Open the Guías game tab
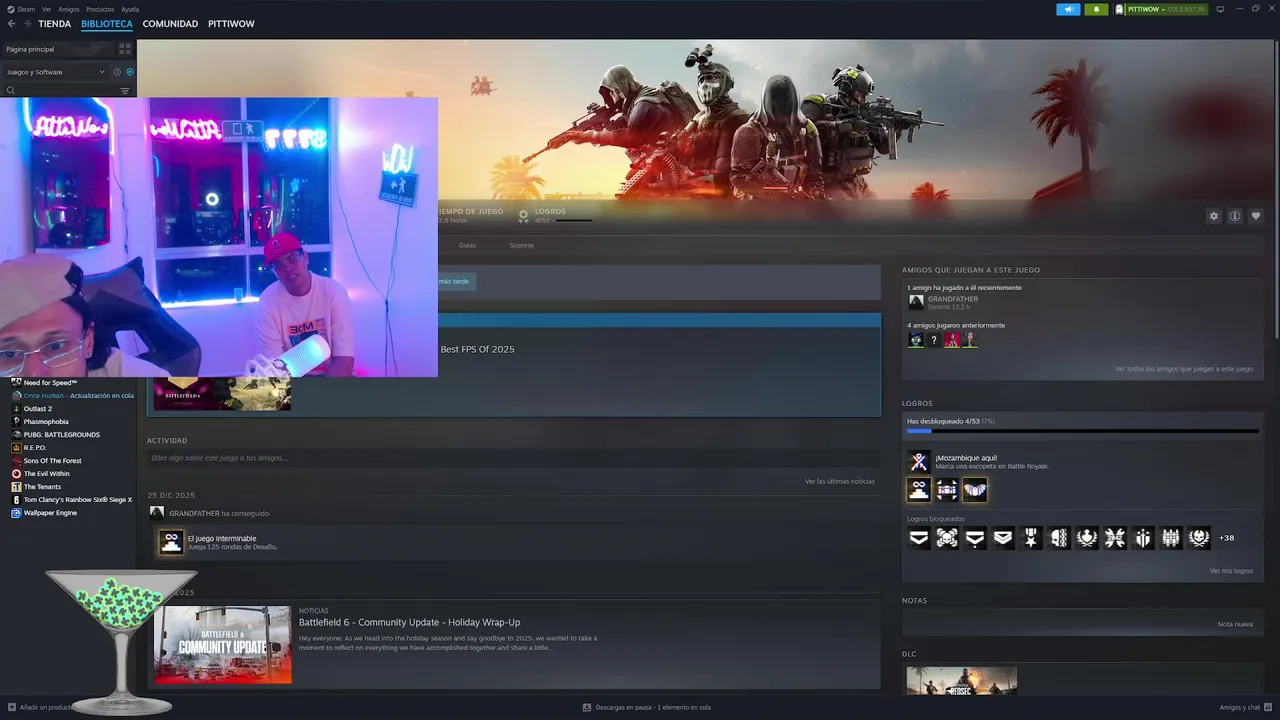1280x720 pixels. pyautogui.click(x=467, y=245)
